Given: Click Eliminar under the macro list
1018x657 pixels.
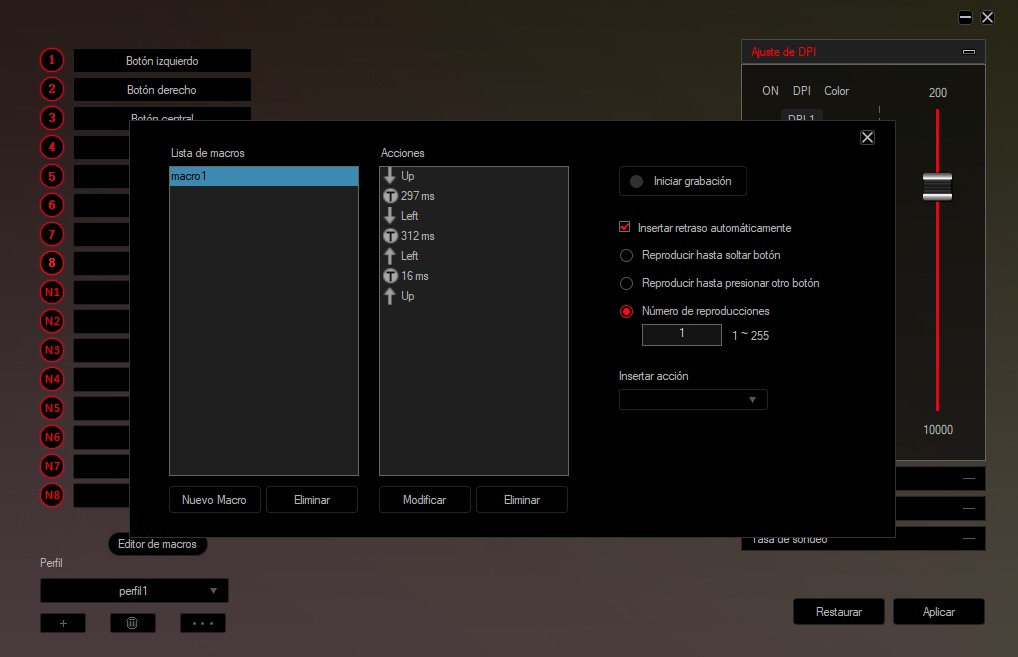Looking at the screenshot, I should click(312, 500).
